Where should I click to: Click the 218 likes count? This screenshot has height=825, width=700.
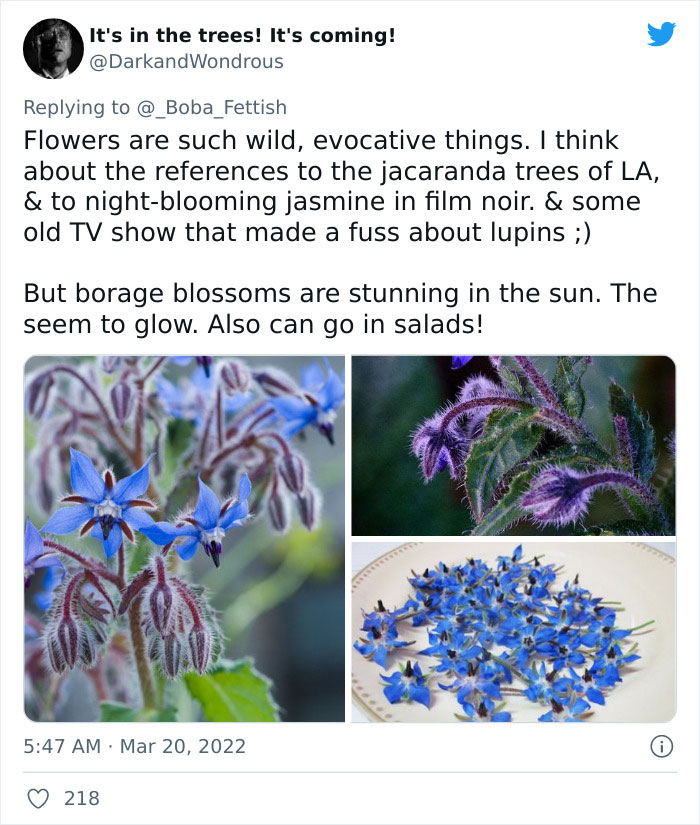coord(80,798)
